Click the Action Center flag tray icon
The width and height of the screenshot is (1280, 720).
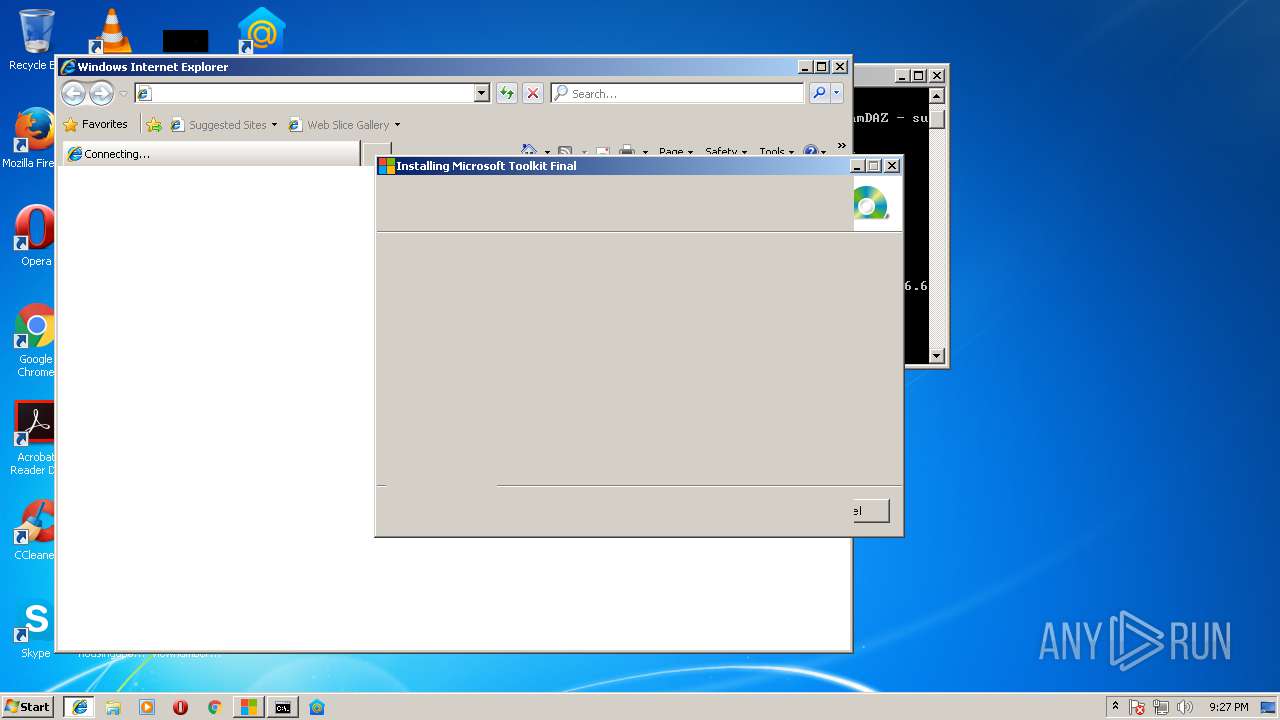[1138, 707]
